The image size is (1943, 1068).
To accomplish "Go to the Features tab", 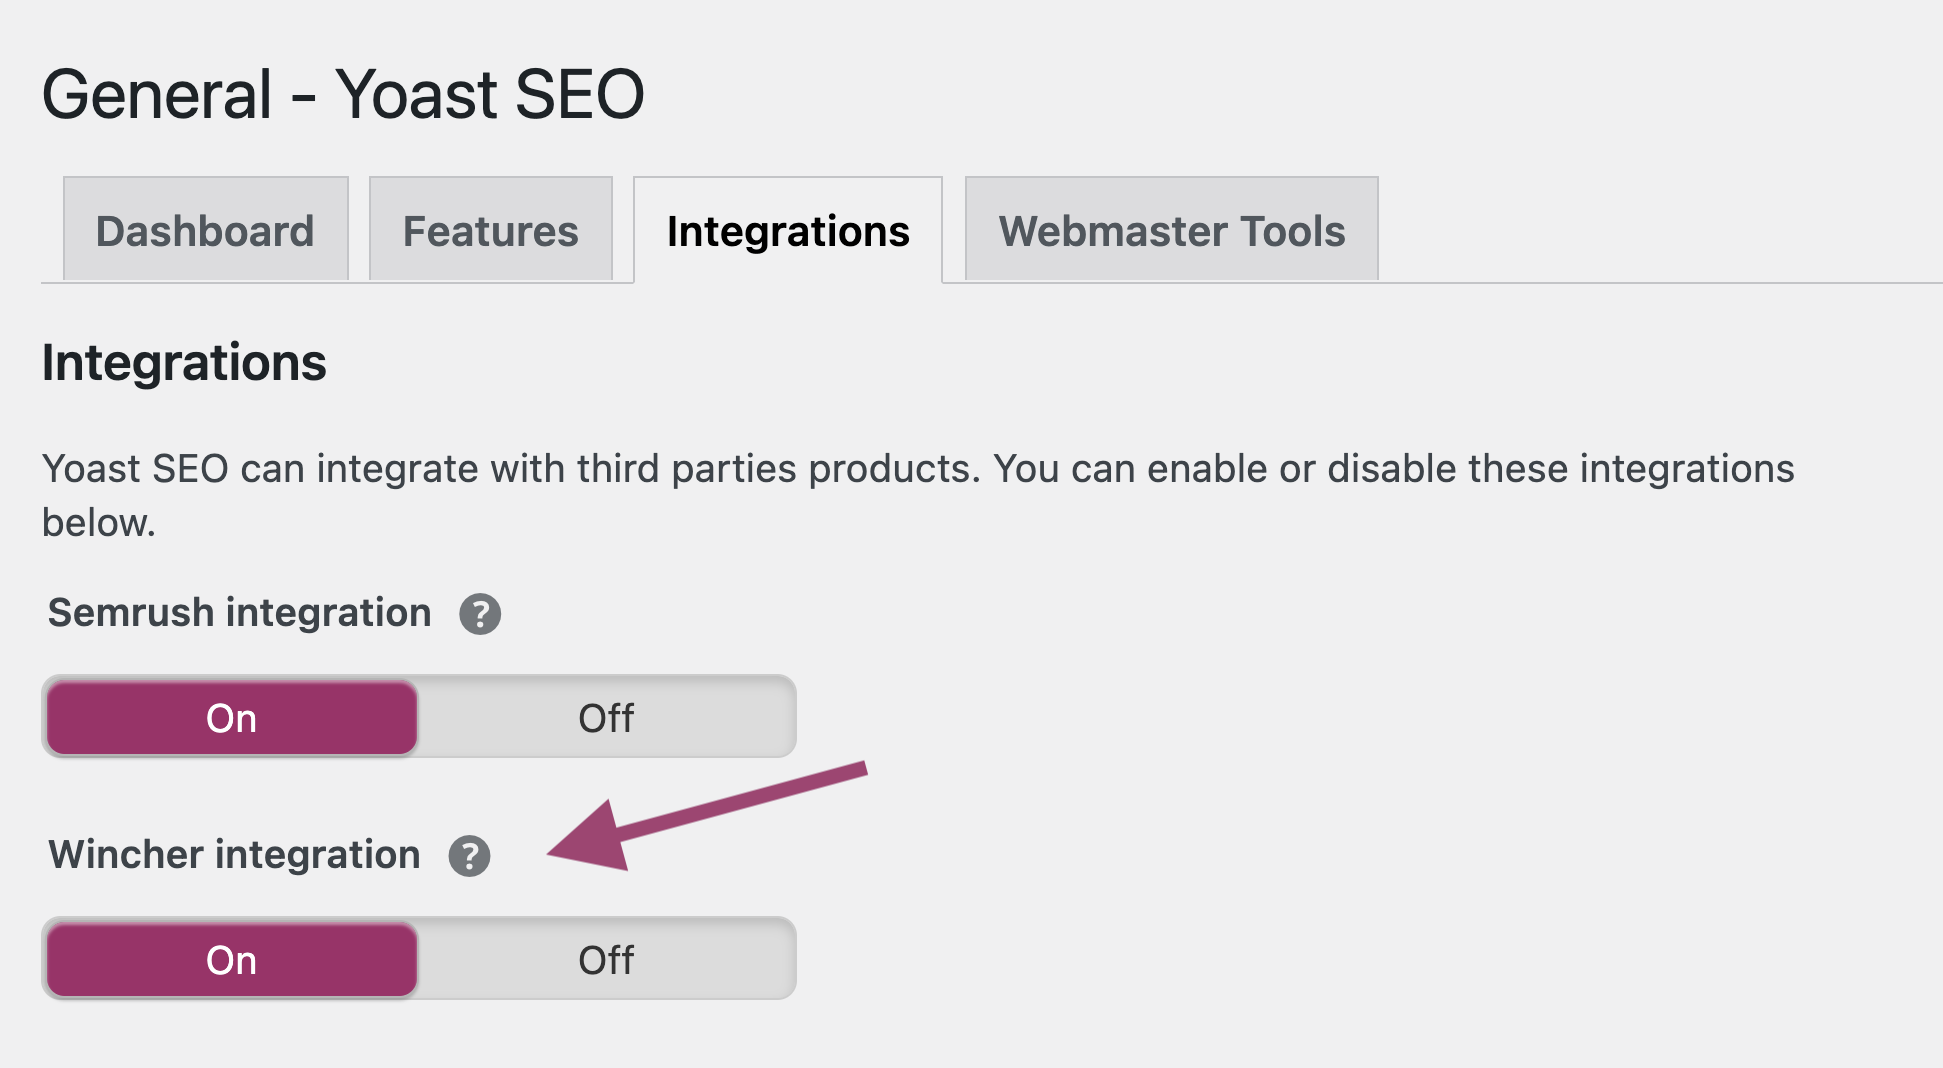I will tap(490, 230).
